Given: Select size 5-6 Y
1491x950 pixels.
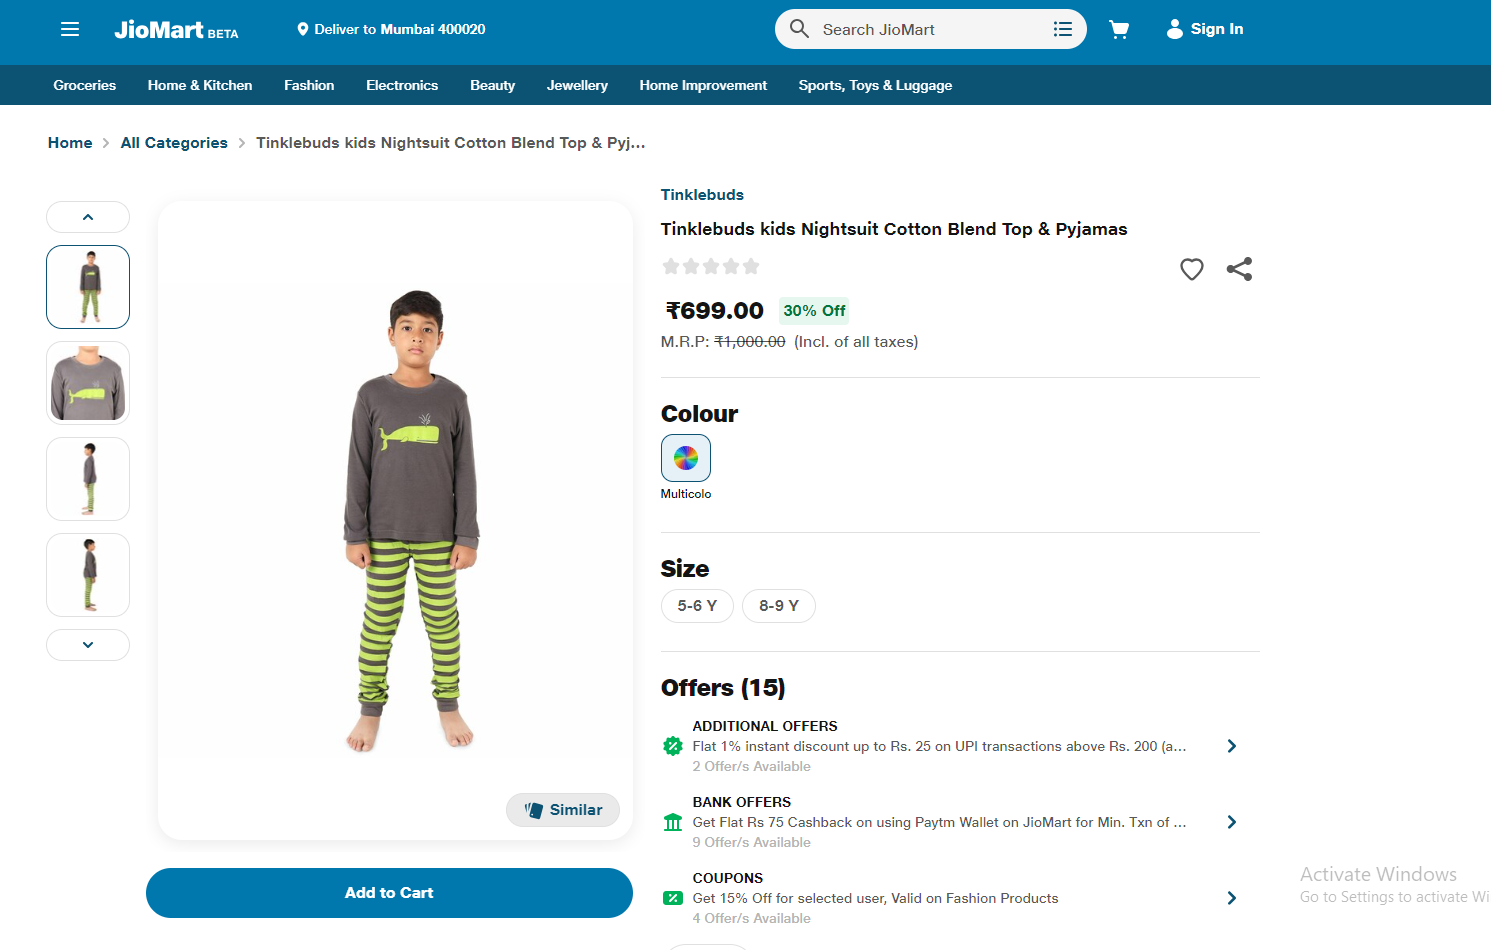Looking at the screenshot, I should pyautogui.click(x=697, y=606).
